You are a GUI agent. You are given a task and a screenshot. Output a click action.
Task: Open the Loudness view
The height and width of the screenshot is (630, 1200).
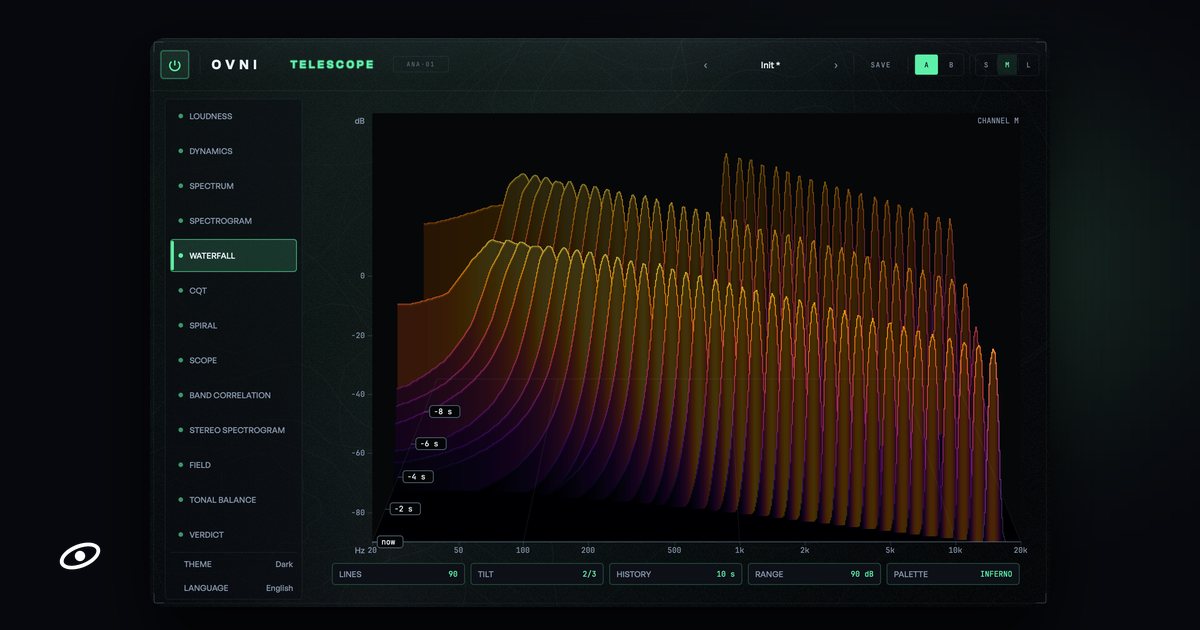pyautogui.click(x=234, y=116)
